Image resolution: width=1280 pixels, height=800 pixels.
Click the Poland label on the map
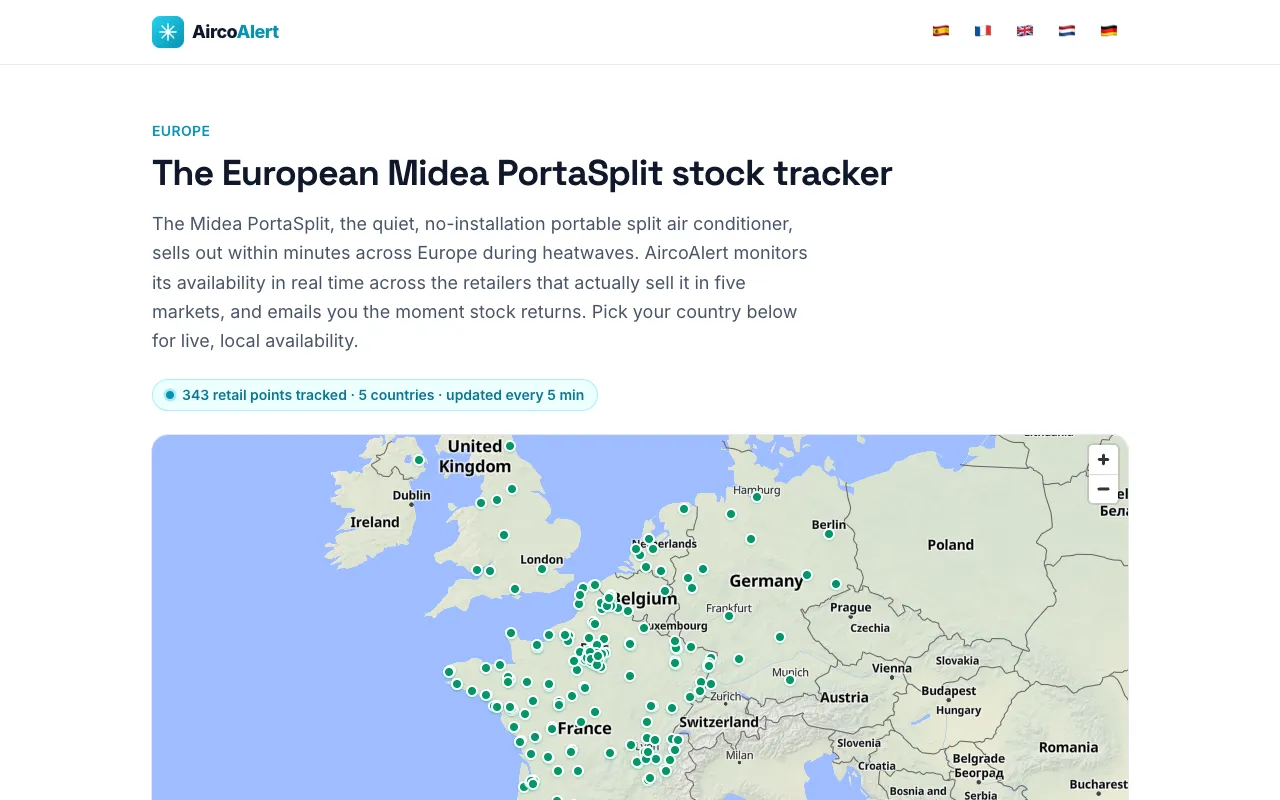coord(950,545)
